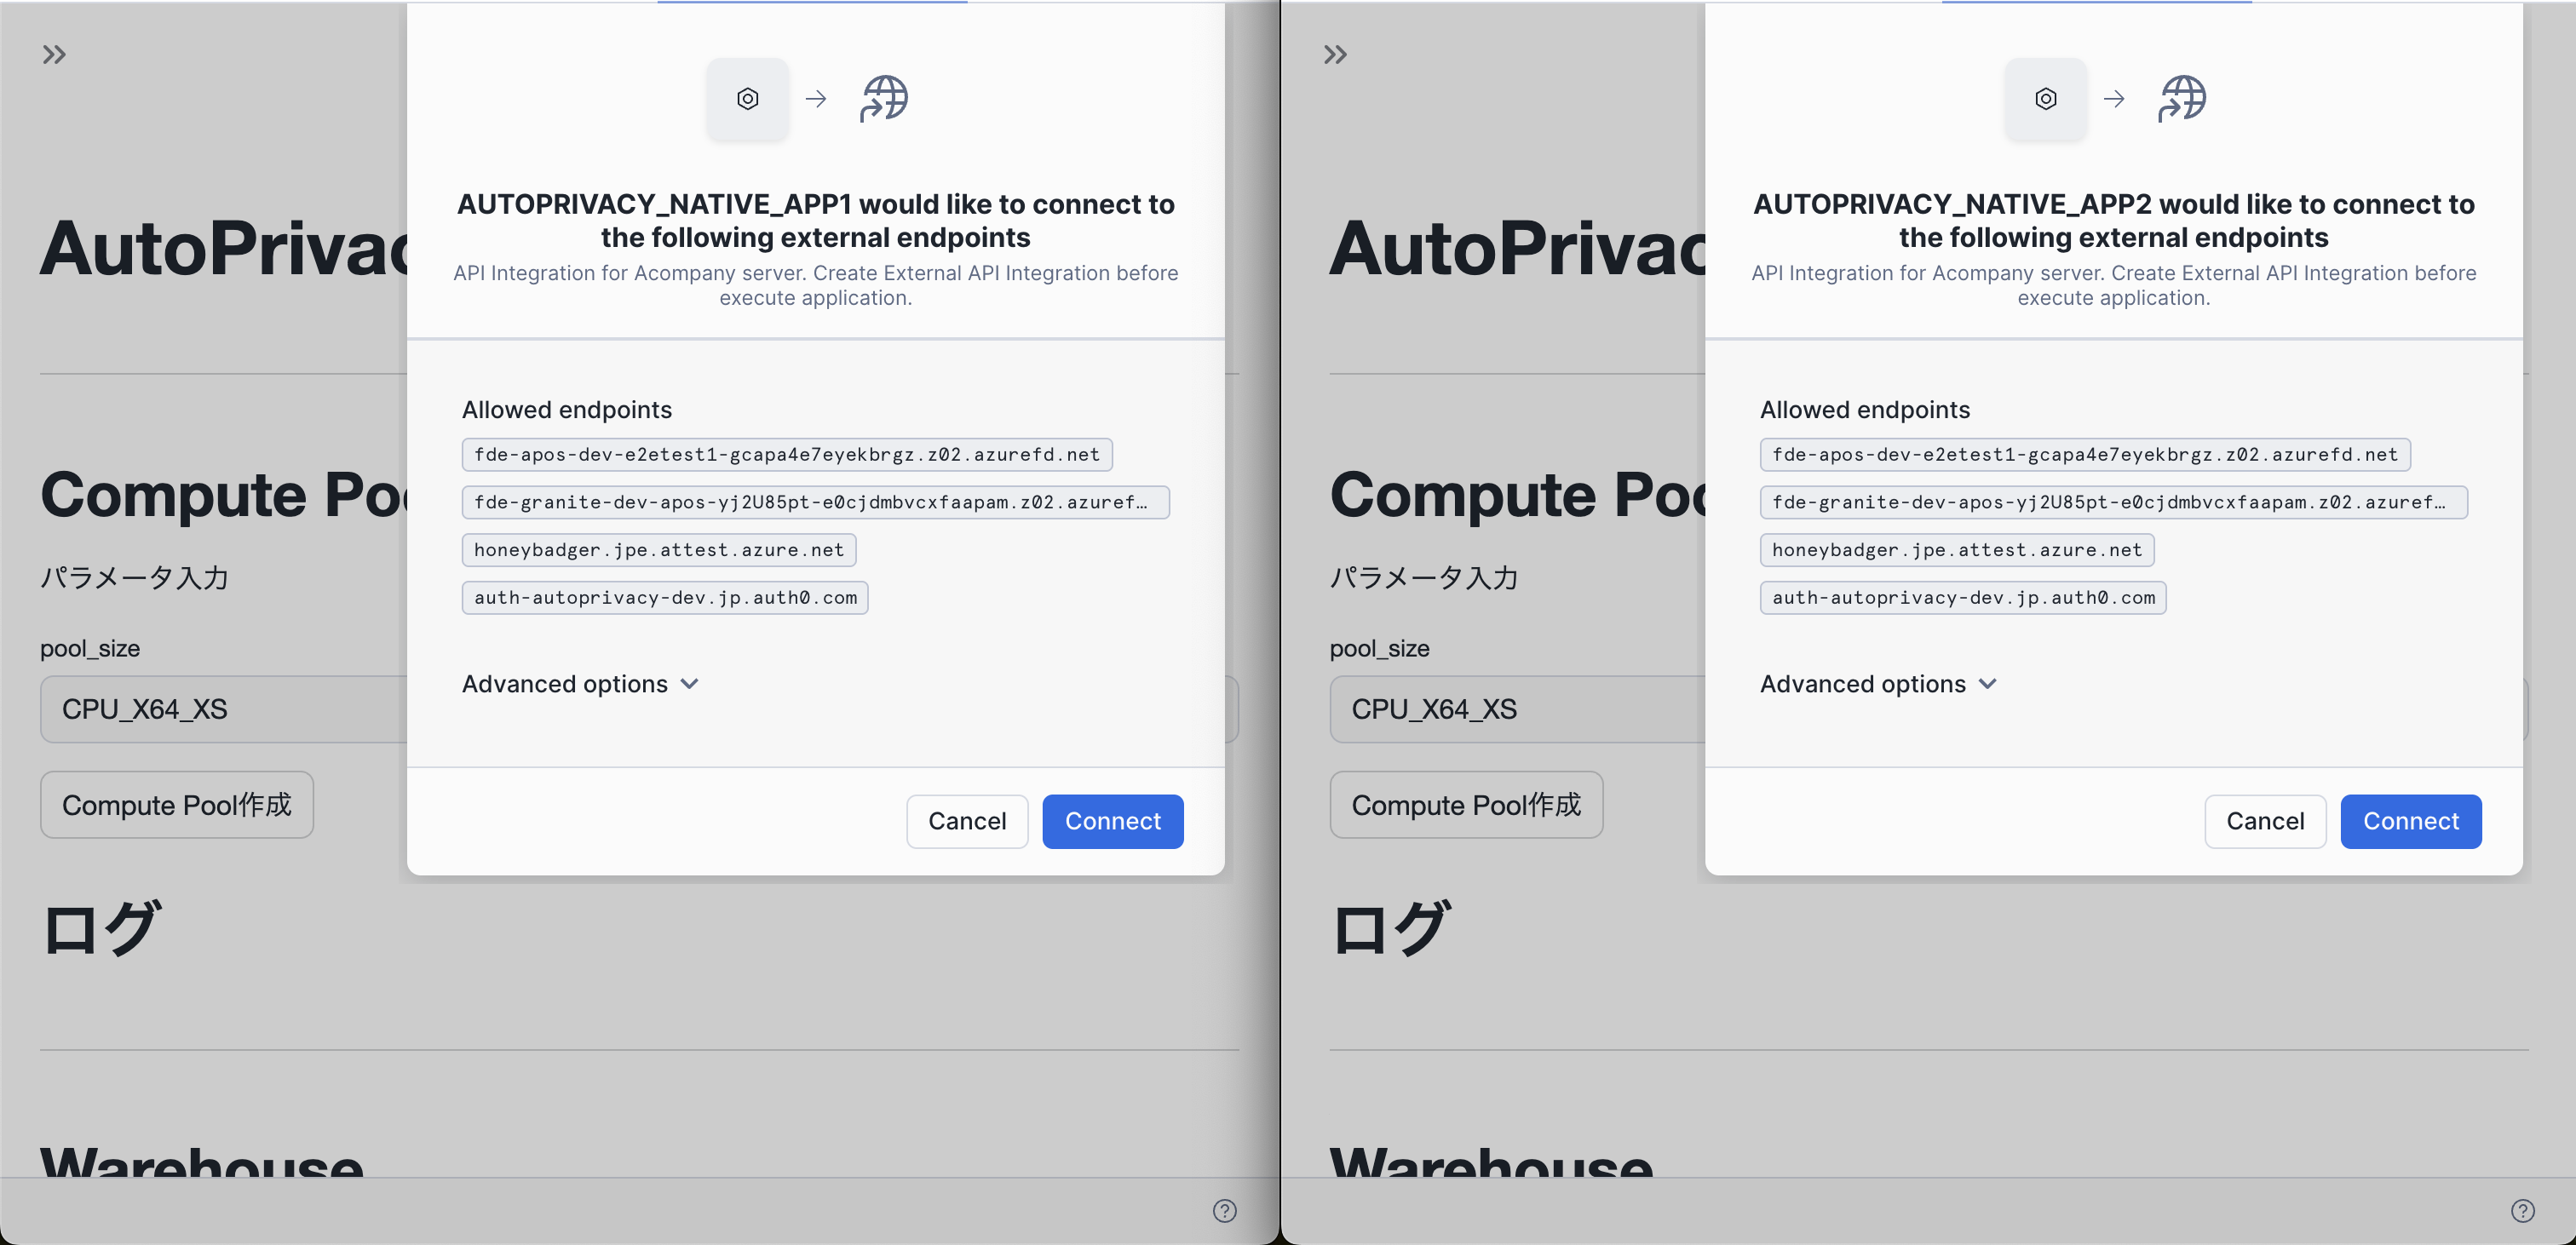Expand sidebar with left window double-chevron icon
The image size is (2576, 1245).
pos(54,55)
